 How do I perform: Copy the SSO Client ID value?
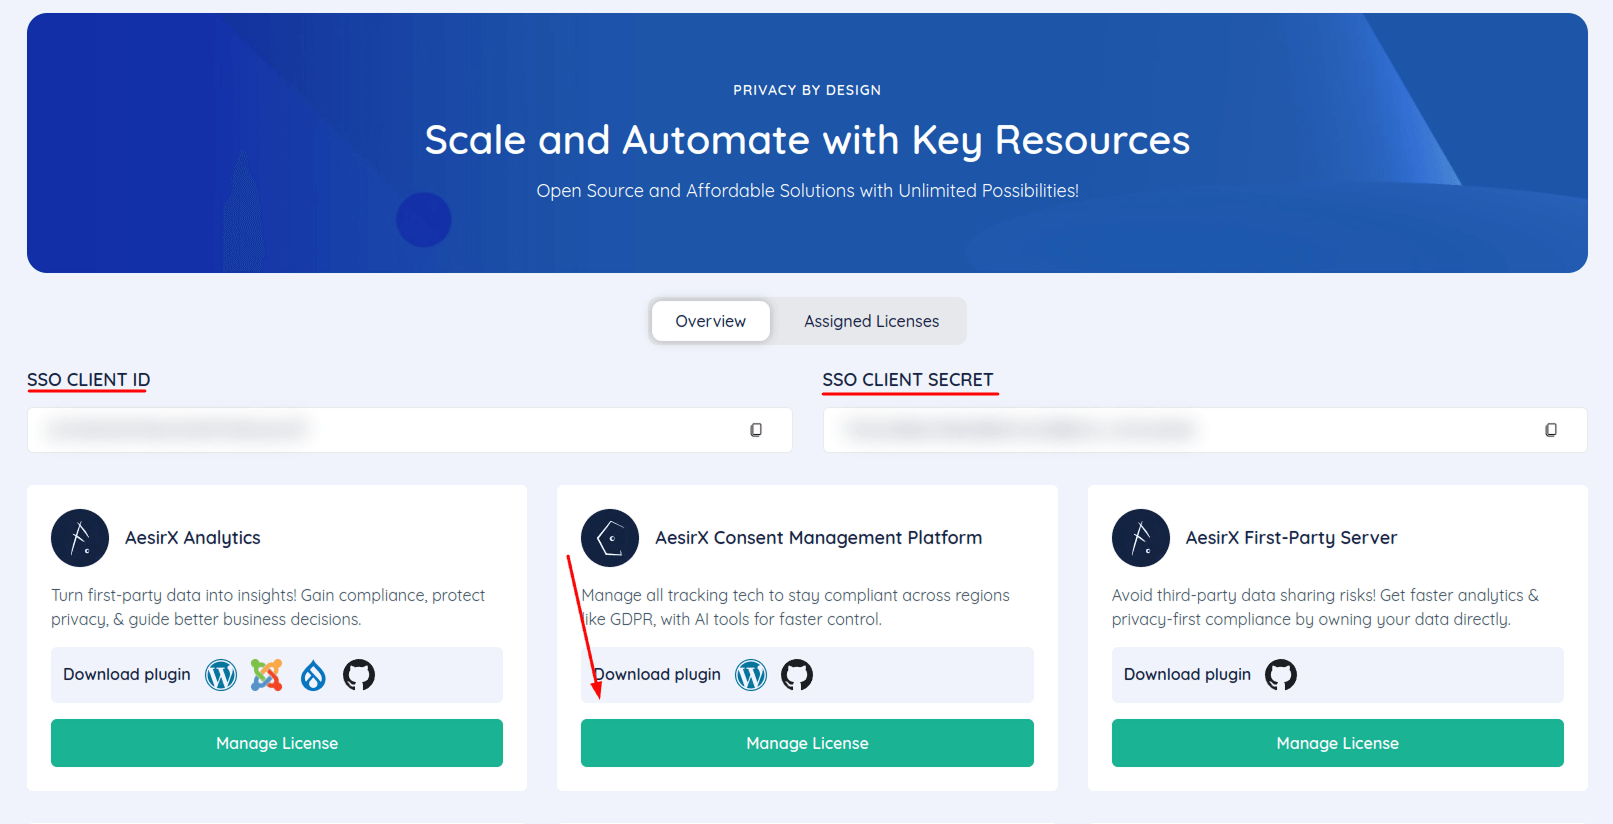coord(756,429)
